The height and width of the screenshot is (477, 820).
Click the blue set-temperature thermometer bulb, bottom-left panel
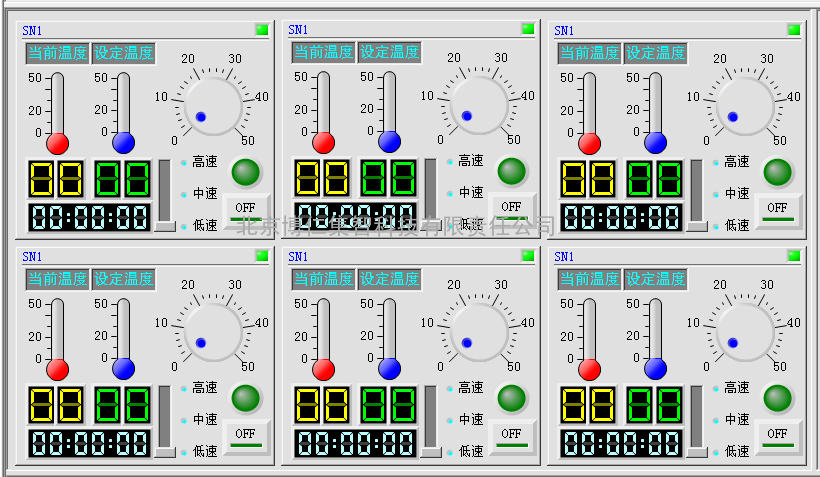tap(123, 368)
